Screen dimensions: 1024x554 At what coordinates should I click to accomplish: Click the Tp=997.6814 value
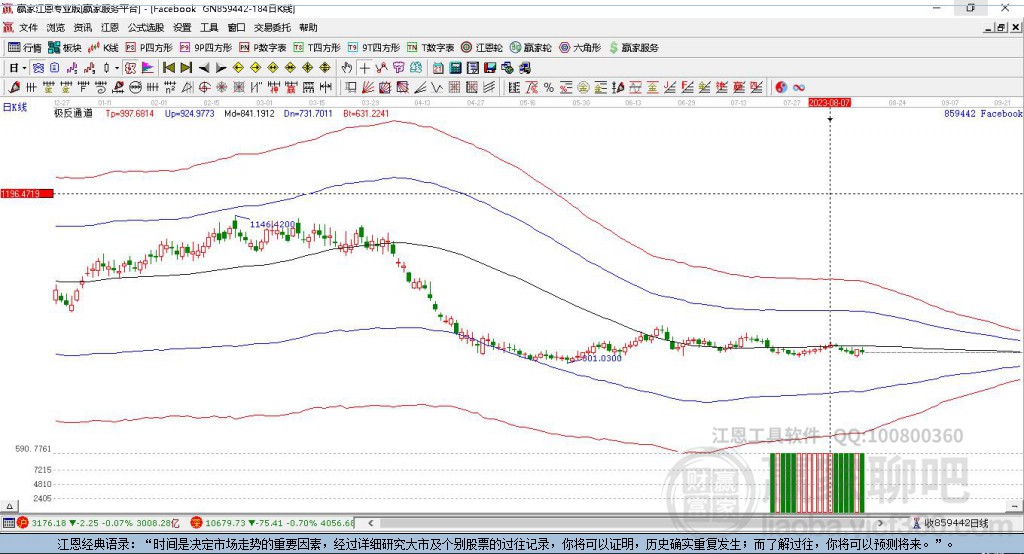pyautogui.click(x=129, y=114)
